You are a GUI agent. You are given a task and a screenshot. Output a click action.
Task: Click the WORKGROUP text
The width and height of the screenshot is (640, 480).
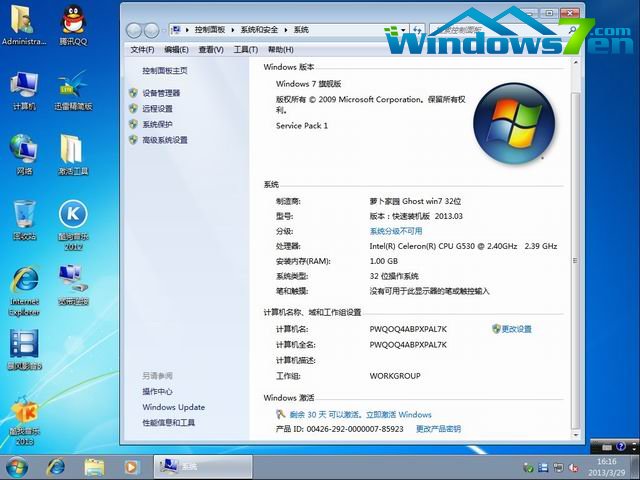click(395, 376)
